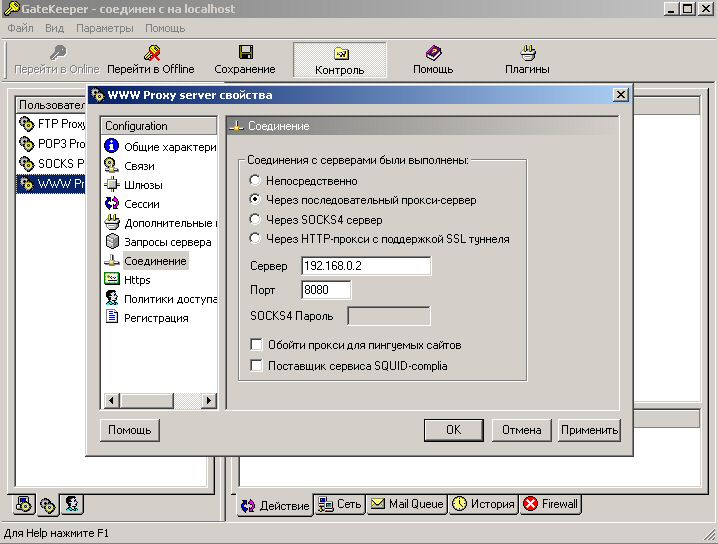
Task: Enable Обойти прокси для пингуемых сайтов checkbox
Action: [256, 344]
